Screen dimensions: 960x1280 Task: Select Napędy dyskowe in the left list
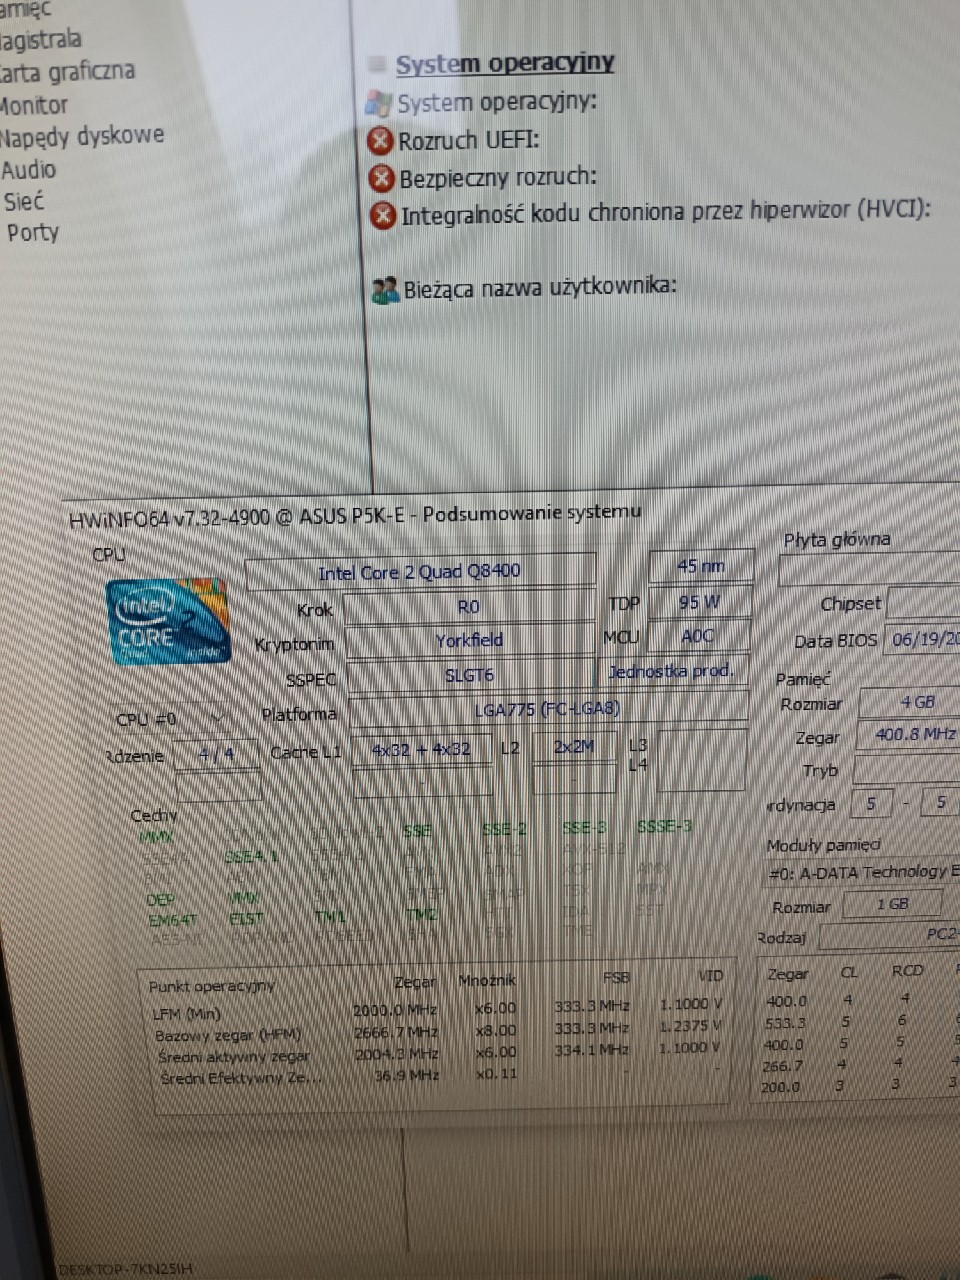coord(81,136)
